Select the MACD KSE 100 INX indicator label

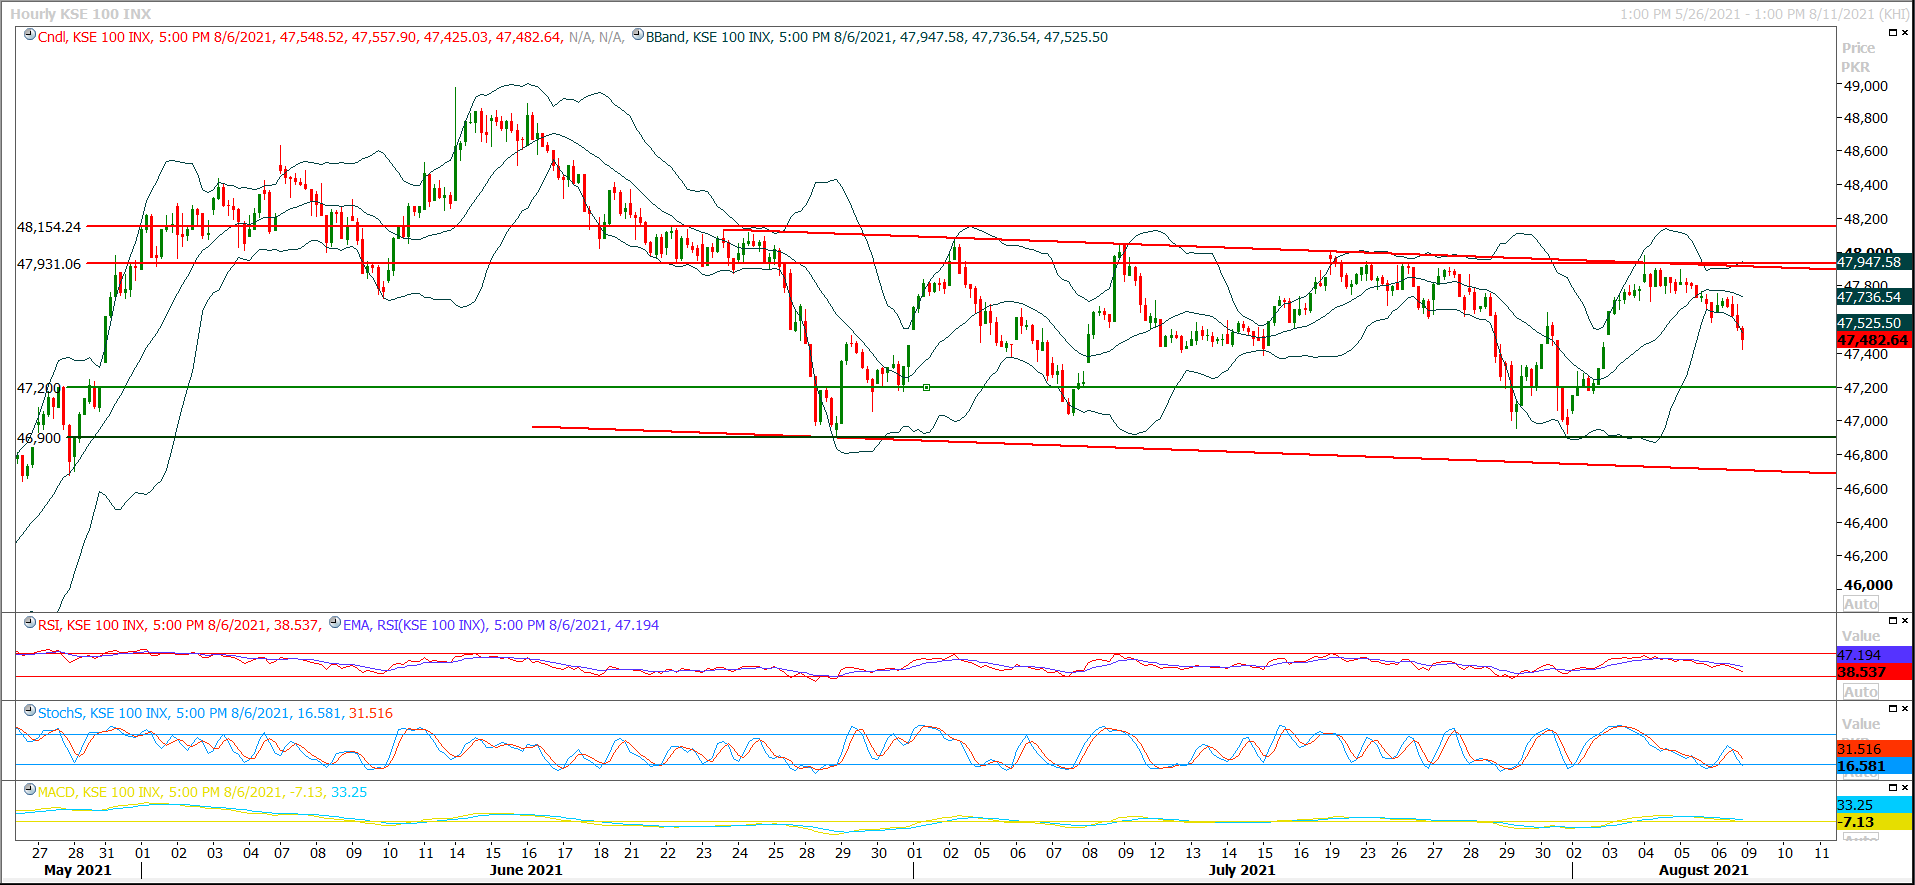(202, 792)
